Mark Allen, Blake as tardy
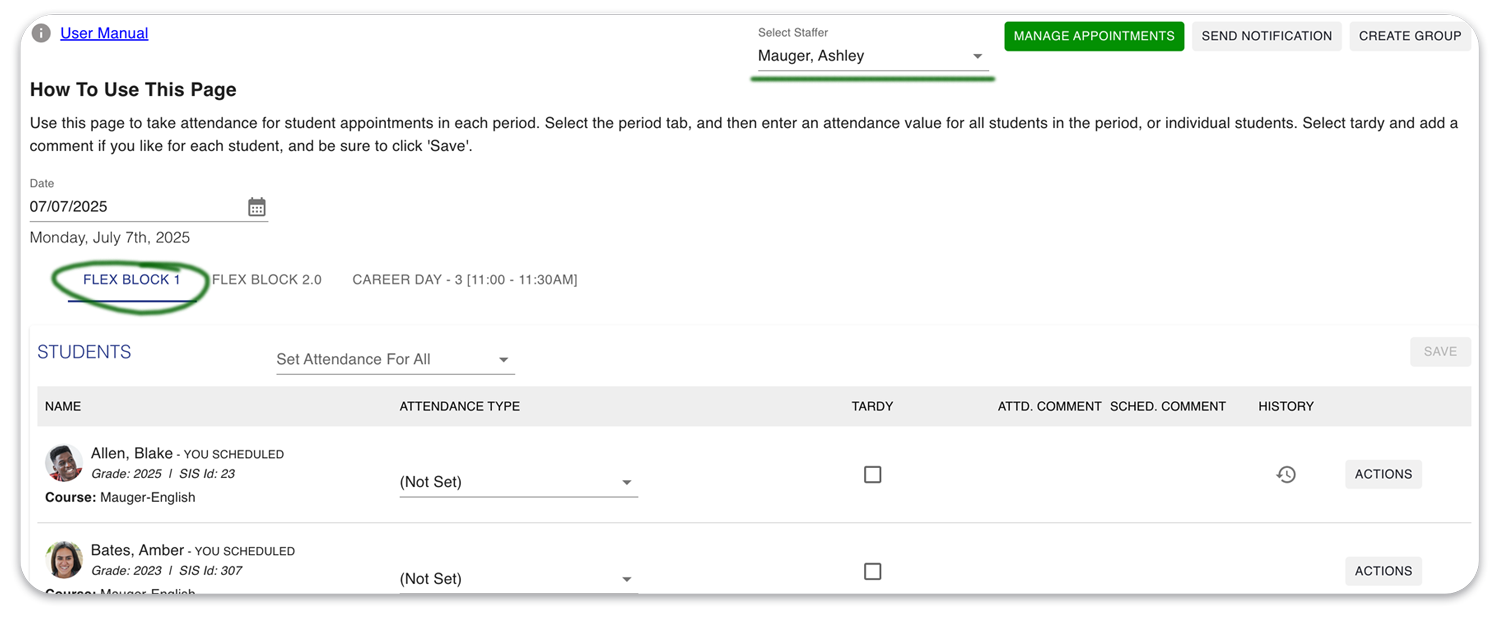This screenshot has height=619, width=1500. [x=873, y=474]
